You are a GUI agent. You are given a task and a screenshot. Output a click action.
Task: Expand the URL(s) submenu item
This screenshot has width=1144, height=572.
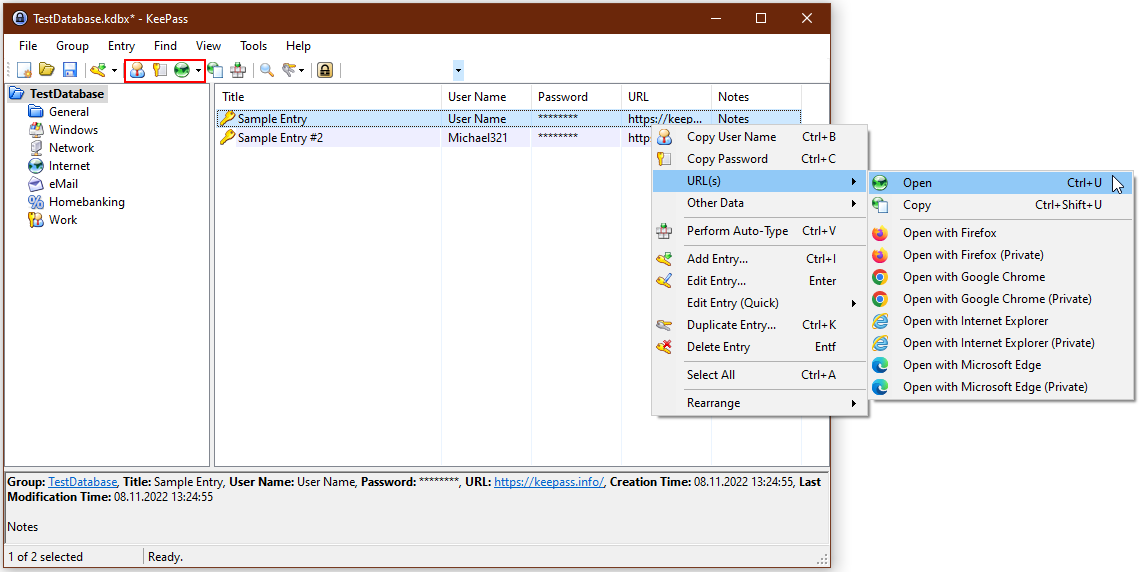point(760,181)
